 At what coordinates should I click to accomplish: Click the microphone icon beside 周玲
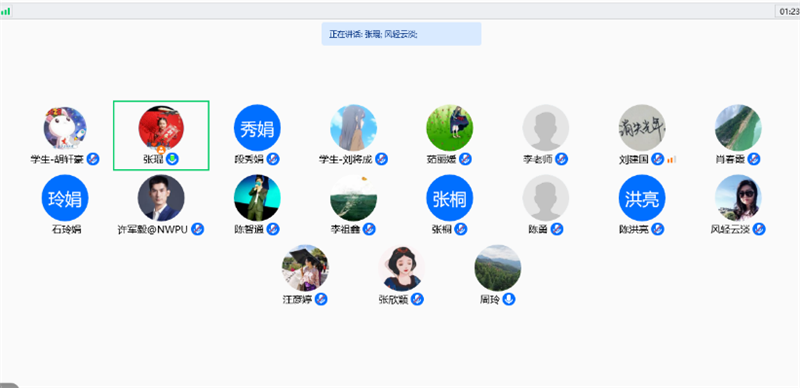click(509, 299)
